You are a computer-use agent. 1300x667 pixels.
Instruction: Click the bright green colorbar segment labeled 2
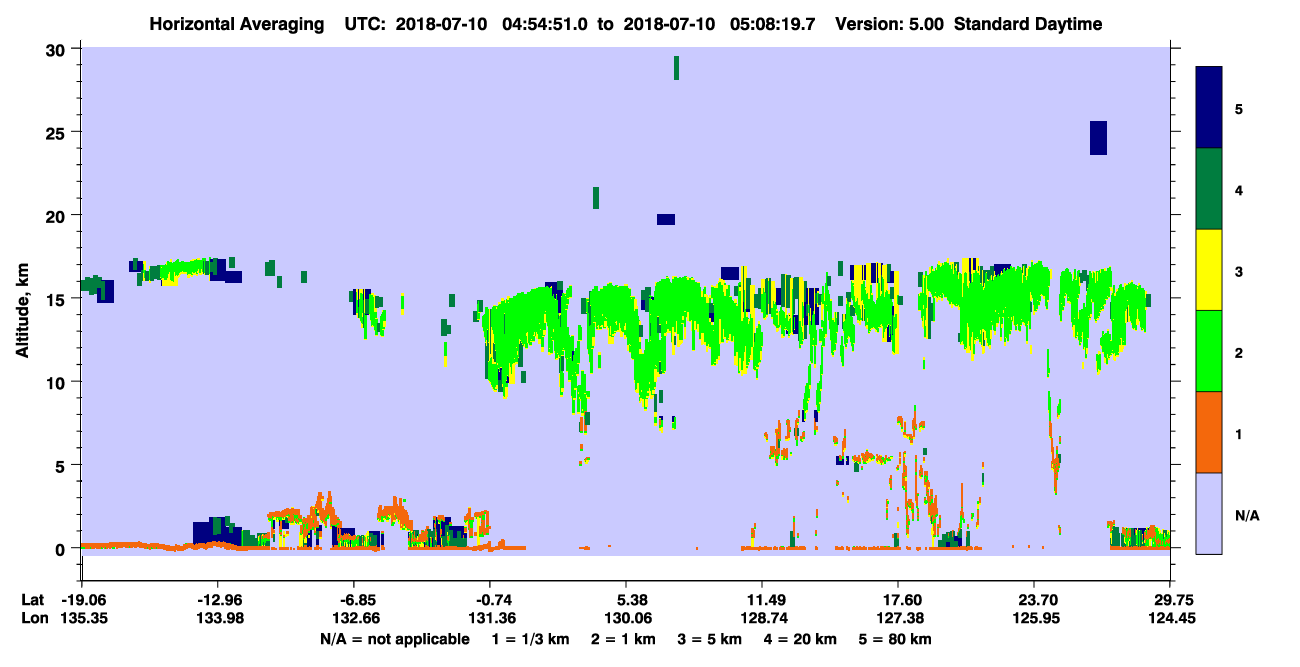[x=1209, y=351]
